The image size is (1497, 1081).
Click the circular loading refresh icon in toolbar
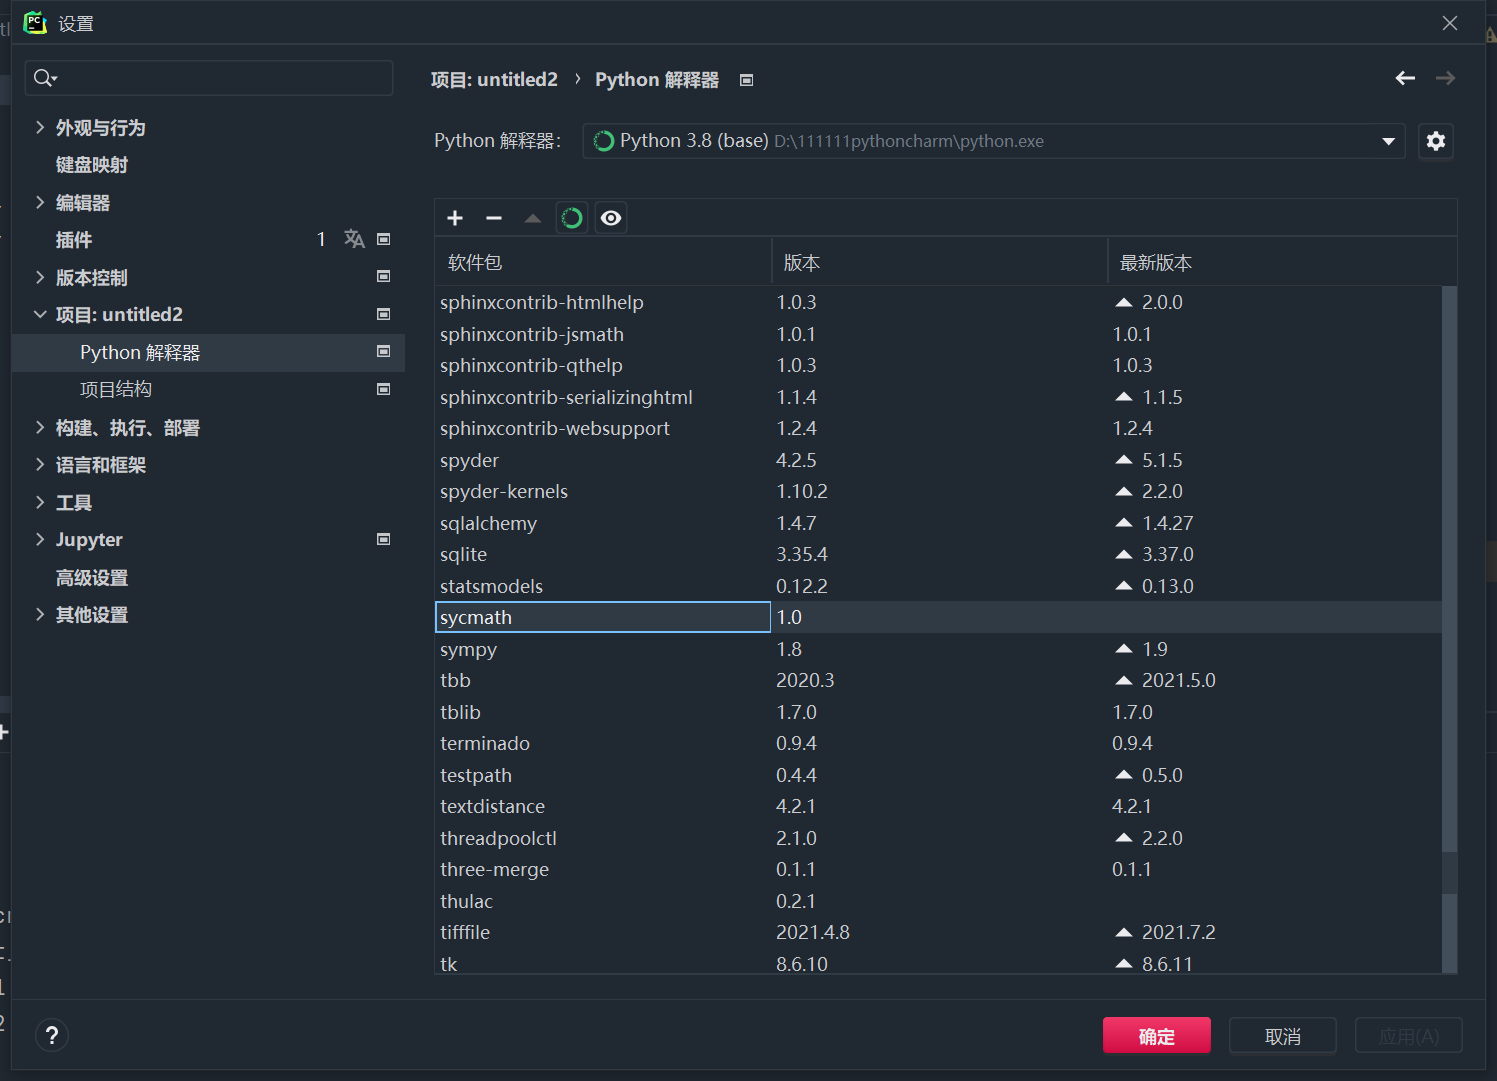(572, 218)
